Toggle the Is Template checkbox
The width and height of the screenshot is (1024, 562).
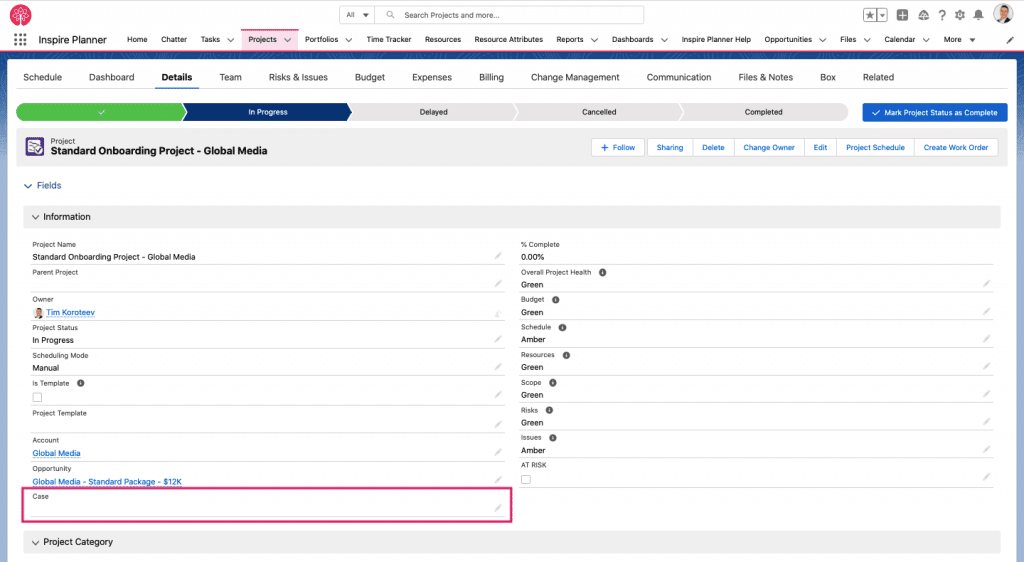pos(37,397)
